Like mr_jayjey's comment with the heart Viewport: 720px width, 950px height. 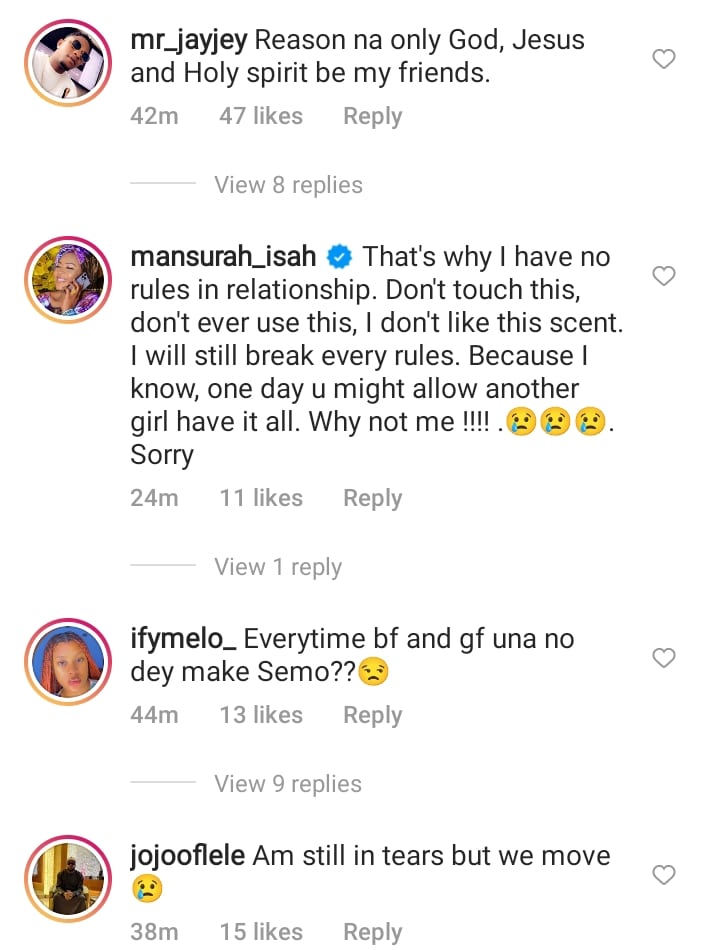coord(664,59)
